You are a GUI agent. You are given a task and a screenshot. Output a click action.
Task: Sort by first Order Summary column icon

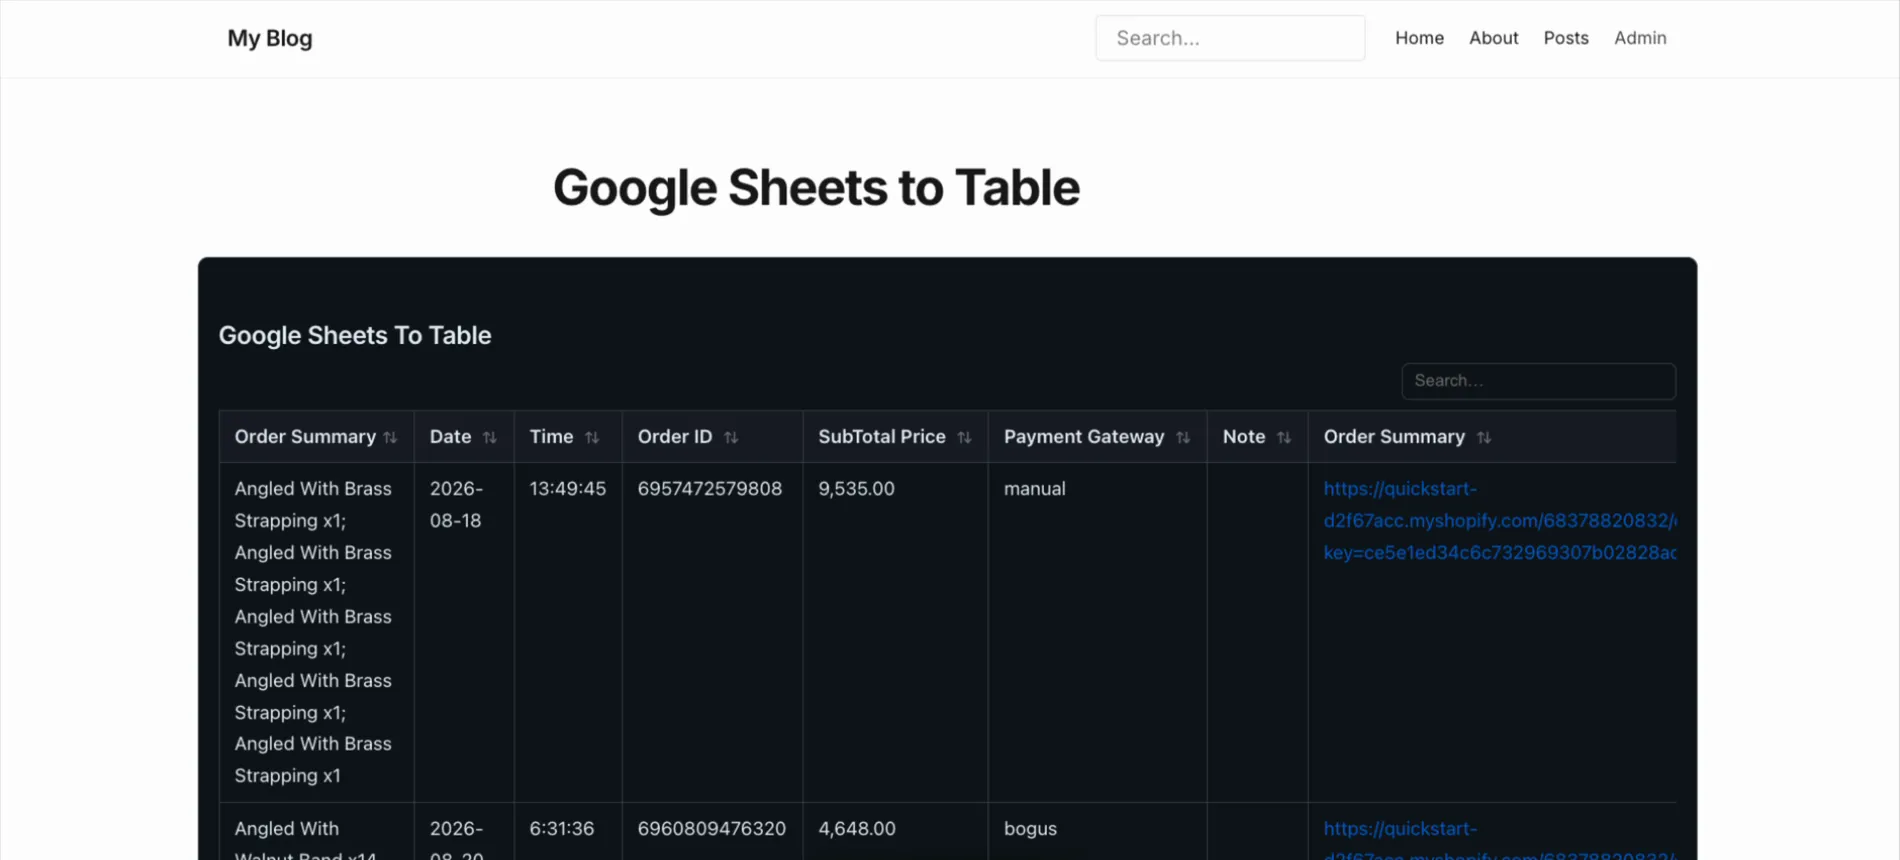click(390, 437)
